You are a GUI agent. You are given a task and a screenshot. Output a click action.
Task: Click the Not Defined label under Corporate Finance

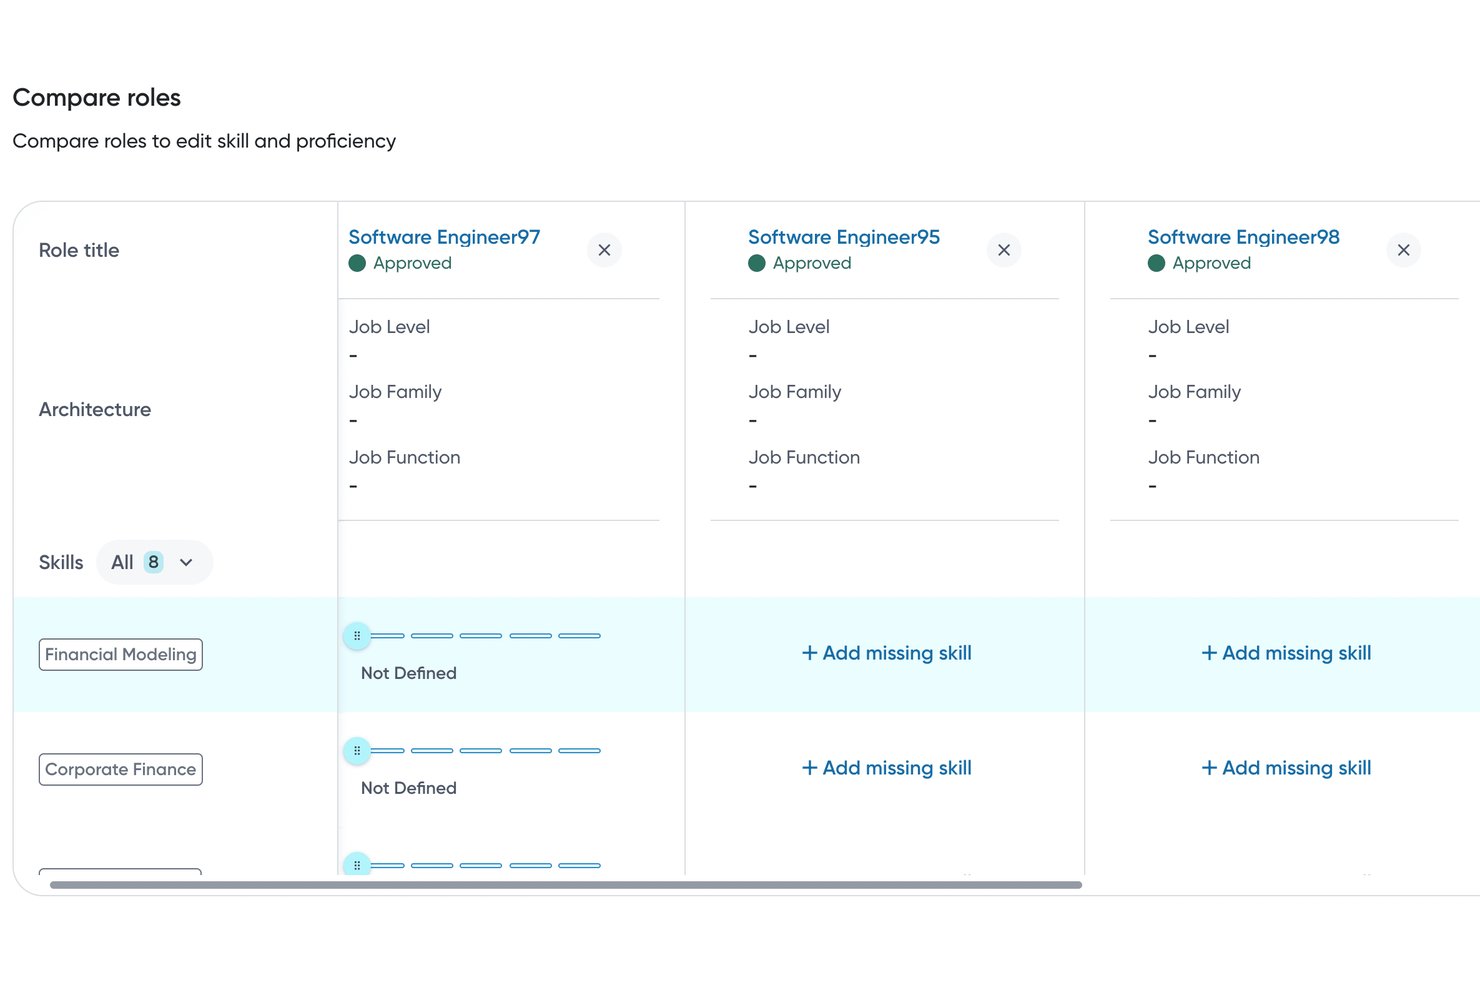[409, 789]
